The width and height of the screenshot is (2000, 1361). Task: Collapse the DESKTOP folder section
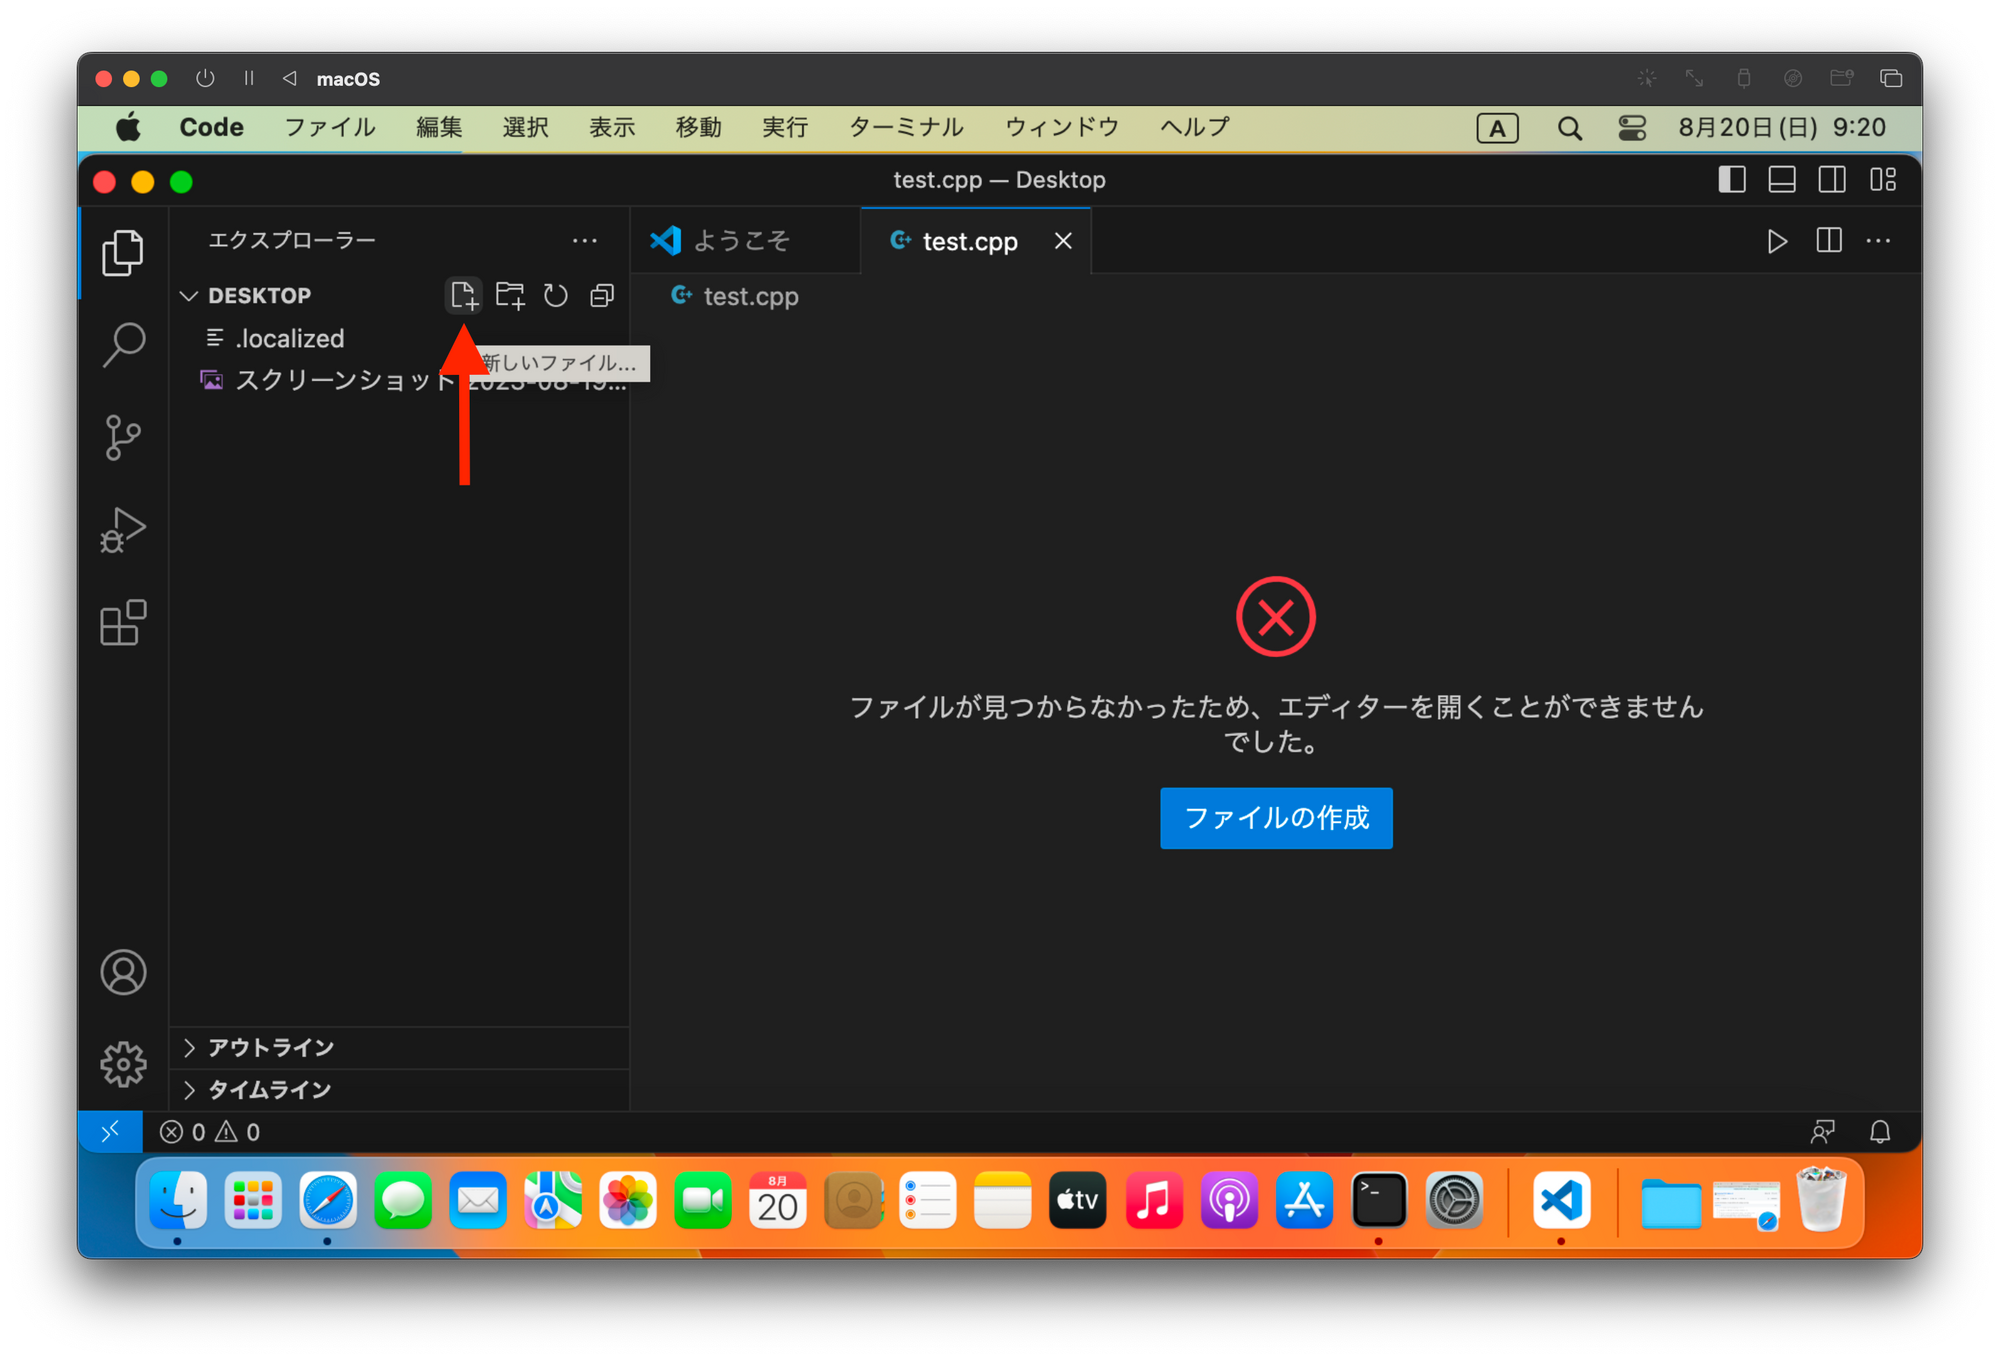(189, 296)
